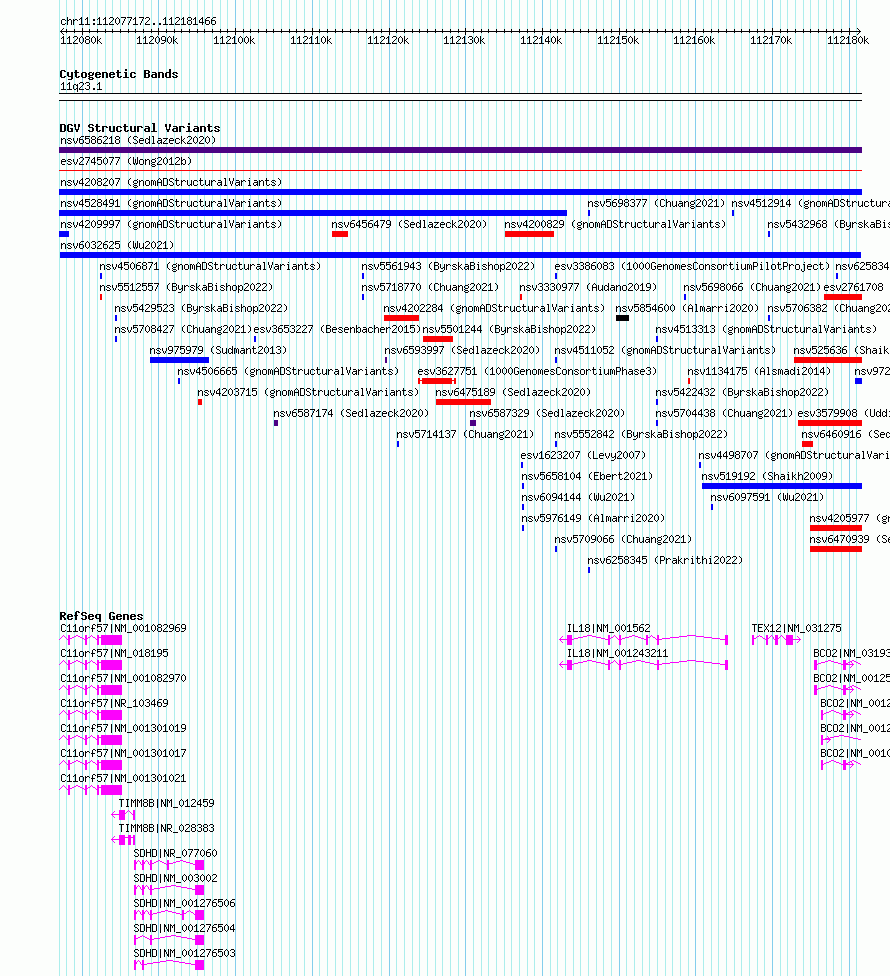Select nsv6258345 (Prakrithi2022) variant label
The width and height of the screenshot is (890, 976).
tap(665, 560)
